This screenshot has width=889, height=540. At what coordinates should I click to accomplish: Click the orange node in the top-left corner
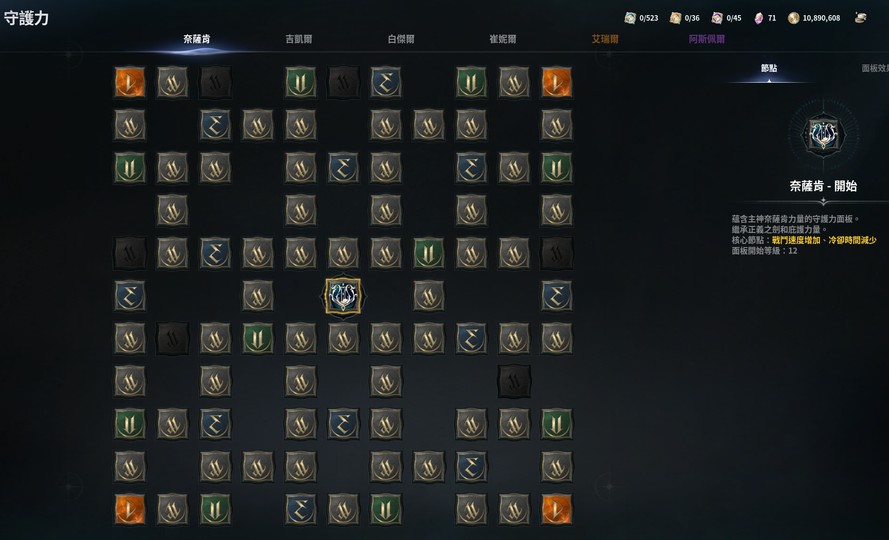130,82
